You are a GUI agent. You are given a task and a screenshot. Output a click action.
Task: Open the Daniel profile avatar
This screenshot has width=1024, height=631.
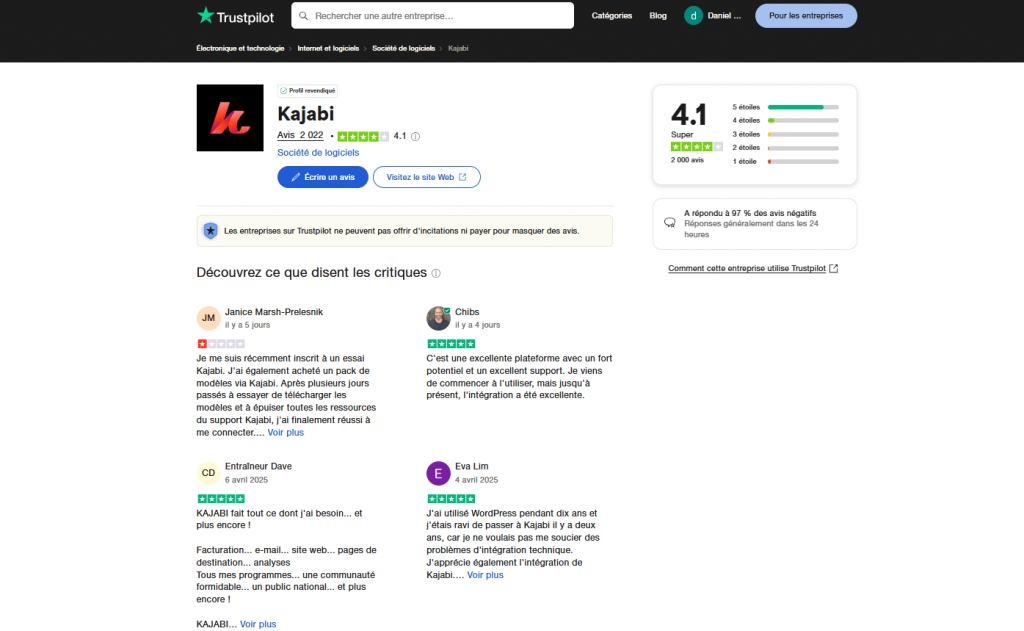pos(693,16)
